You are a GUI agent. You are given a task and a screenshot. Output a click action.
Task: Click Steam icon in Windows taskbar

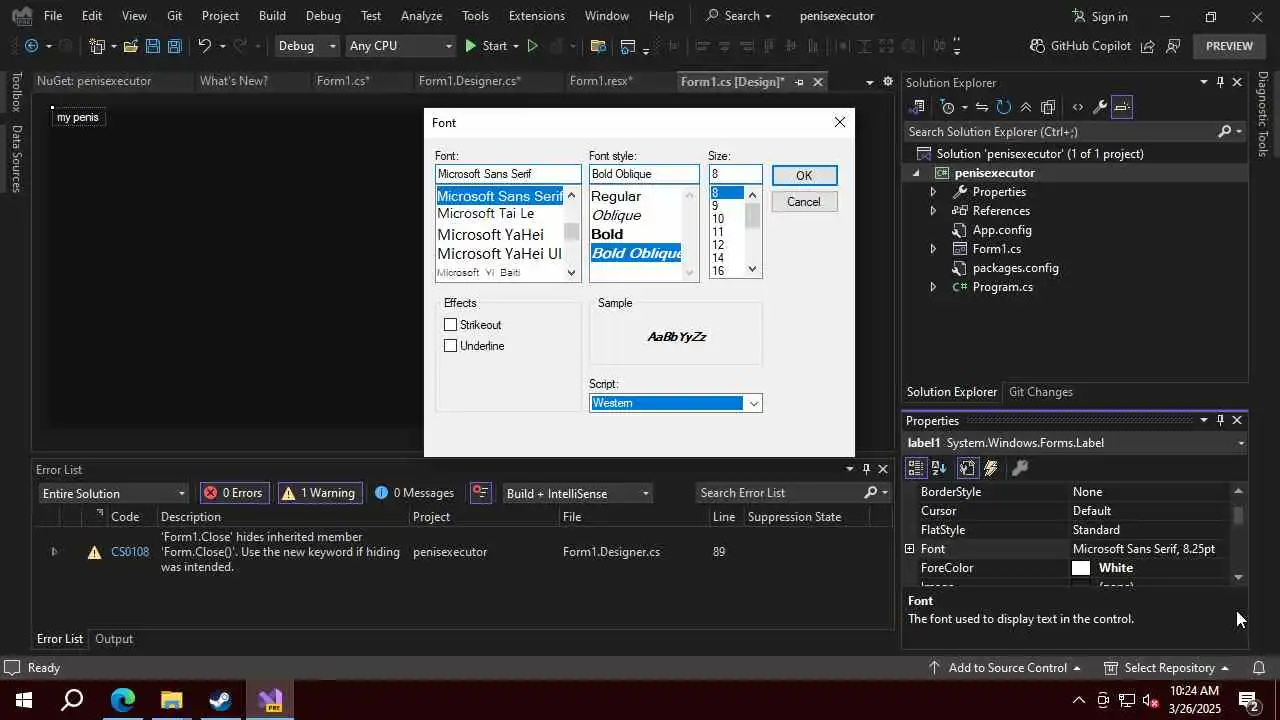pos(220,699)
